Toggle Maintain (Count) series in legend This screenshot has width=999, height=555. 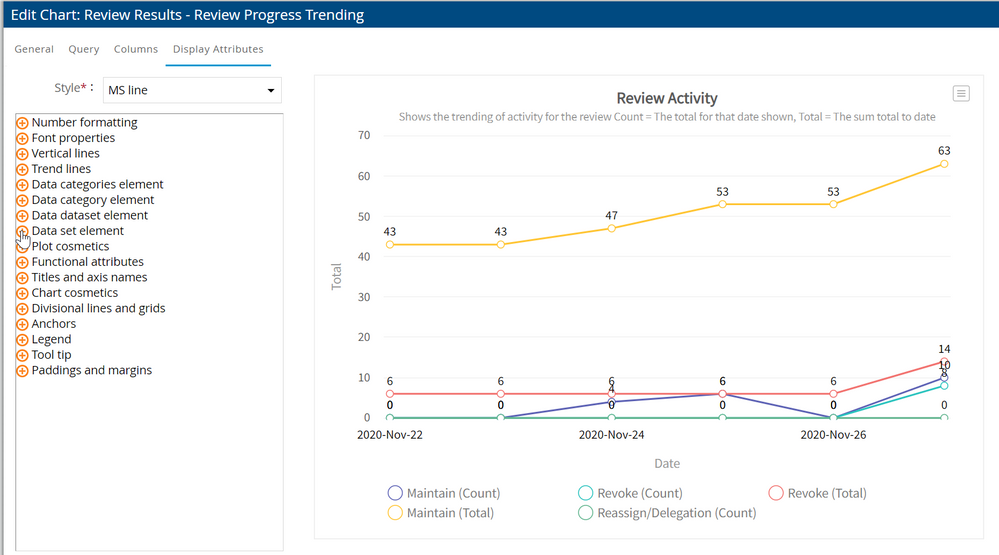click(443, 493)
